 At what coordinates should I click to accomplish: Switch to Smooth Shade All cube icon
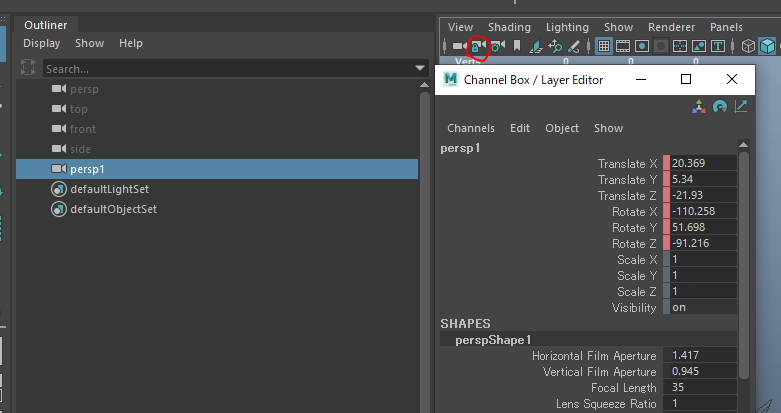click(x=767, y=46)
